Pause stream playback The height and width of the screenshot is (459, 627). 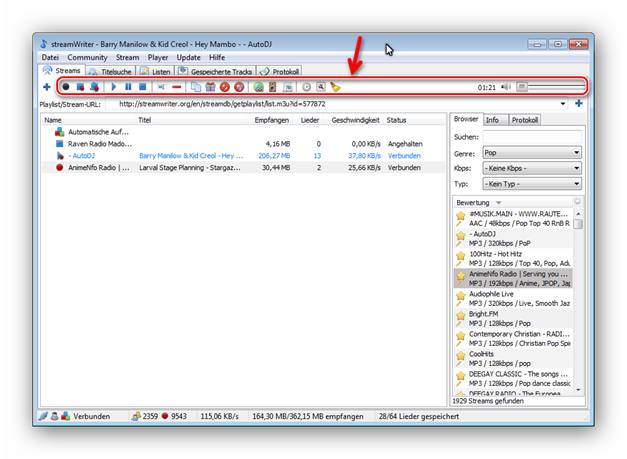(128, 86)
